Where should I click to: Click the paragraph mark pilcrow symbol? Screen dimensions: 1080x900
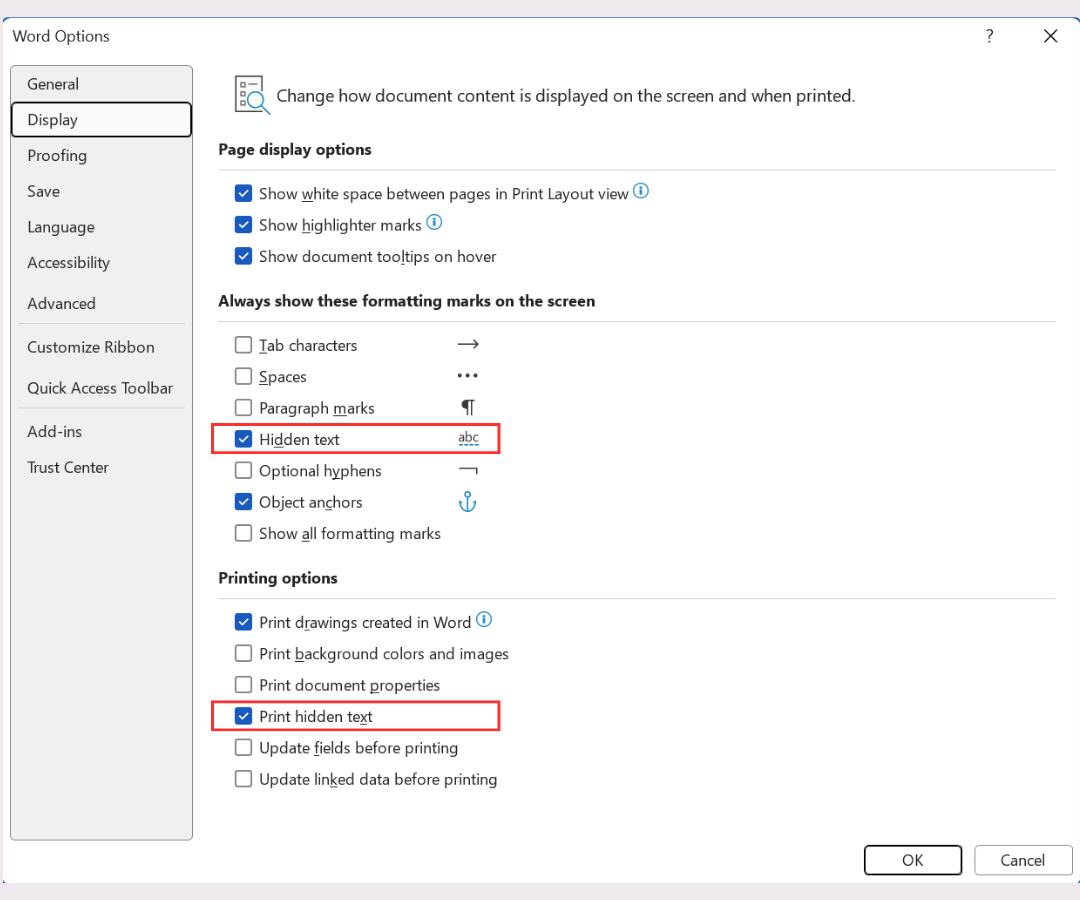point(468,408)
